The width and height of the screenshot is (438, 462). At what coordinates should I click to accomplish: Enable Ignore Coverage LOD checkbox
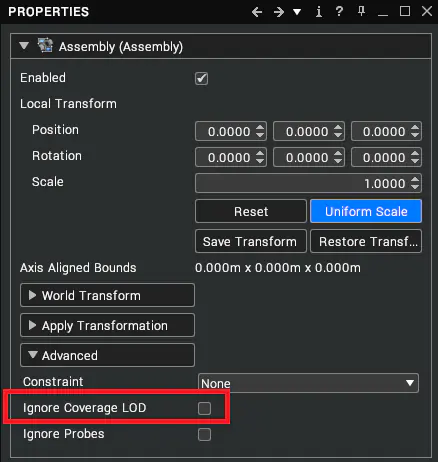[204, 408]
